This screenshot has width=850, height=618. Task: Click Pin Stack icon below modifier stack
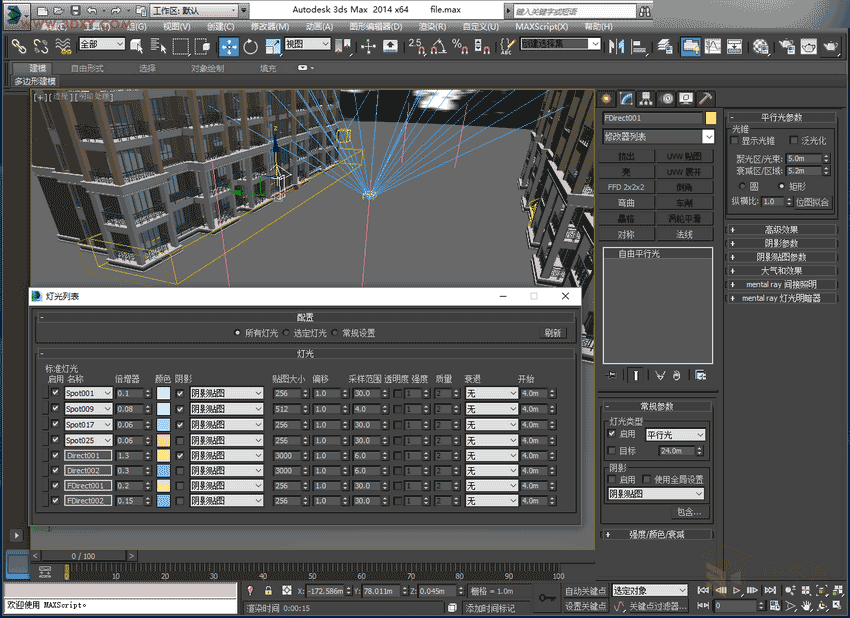(612, 375)
